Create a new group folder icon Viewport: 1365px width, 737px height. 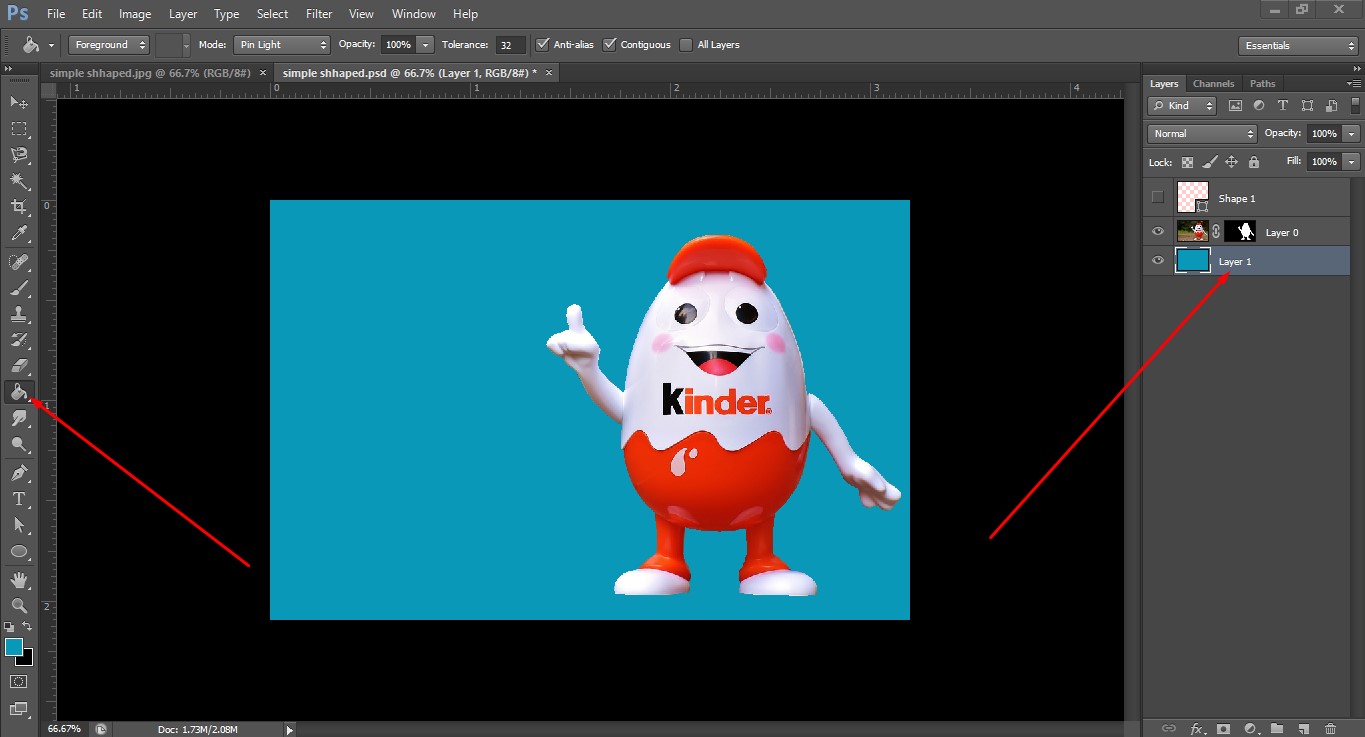point(1277,729)
